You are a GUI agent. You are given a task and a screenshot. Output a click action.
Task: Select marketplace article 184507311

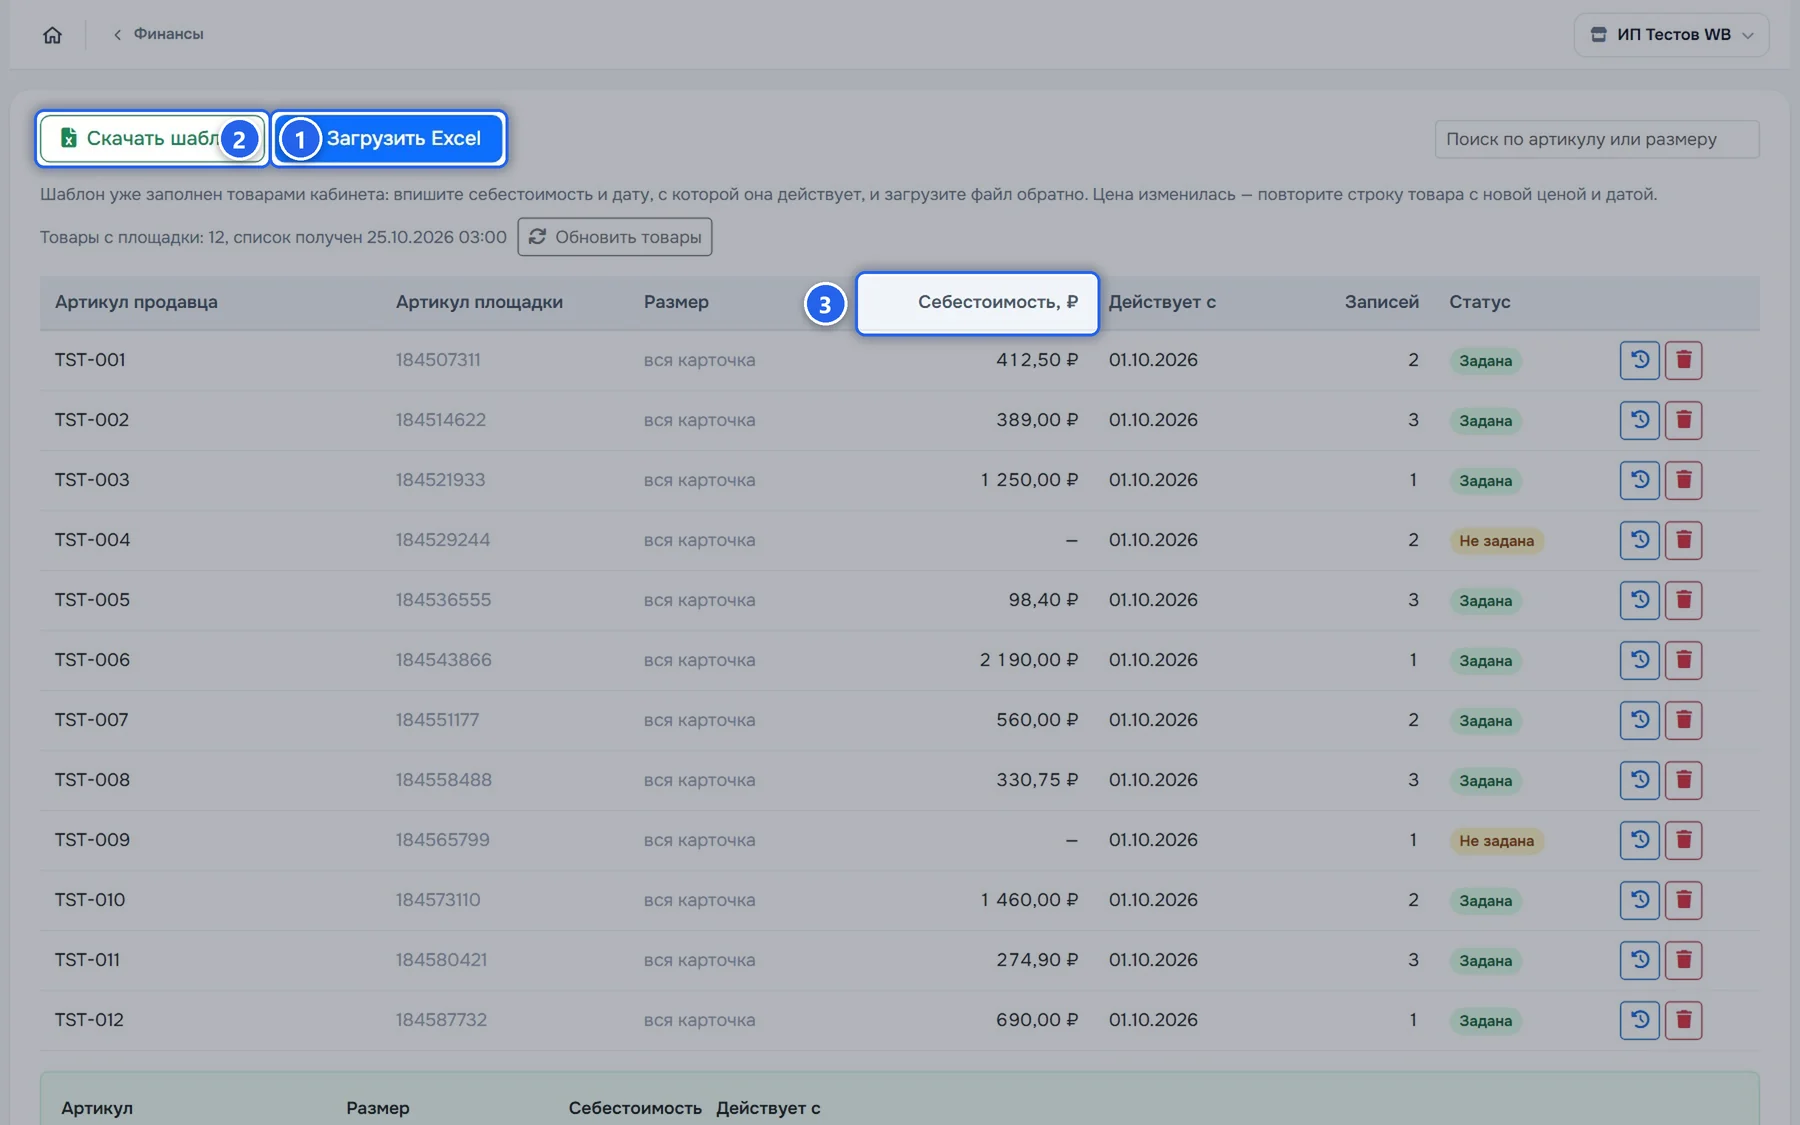click(x=438, y=360)
